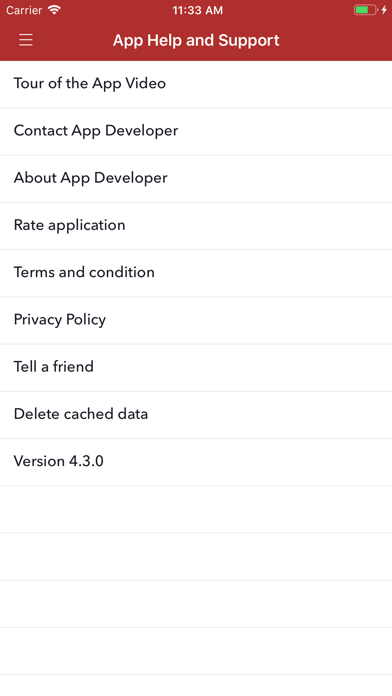Viewport: 392px width, 696px height.
Task: Tap the empty white space right of Privacy Policy
Action: click(x=249, y=320)
